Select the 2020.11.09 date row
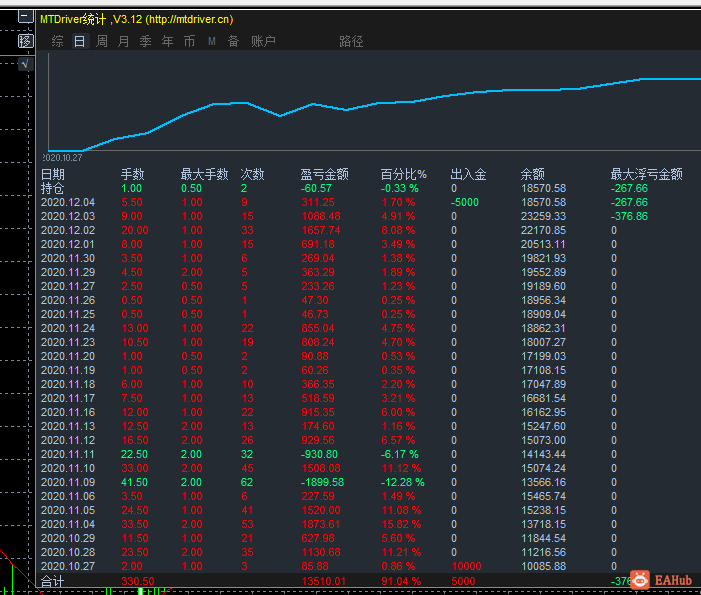 tap(68, 482)
